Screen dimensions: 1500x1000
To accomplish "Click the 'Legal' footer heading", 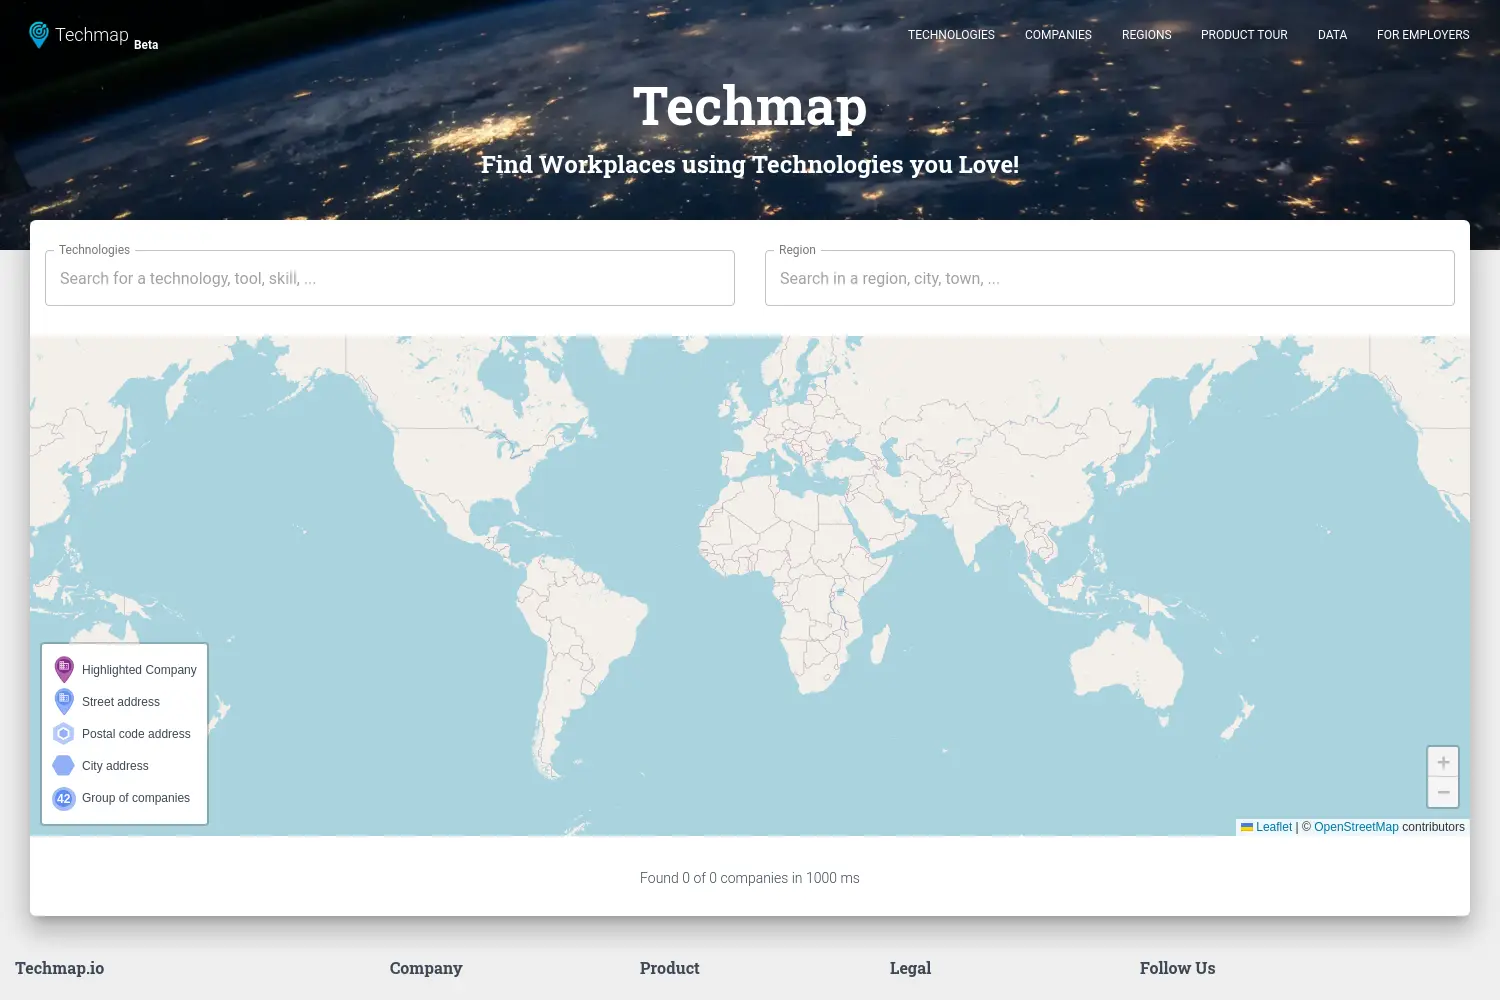I will click(x=910, y=968).
